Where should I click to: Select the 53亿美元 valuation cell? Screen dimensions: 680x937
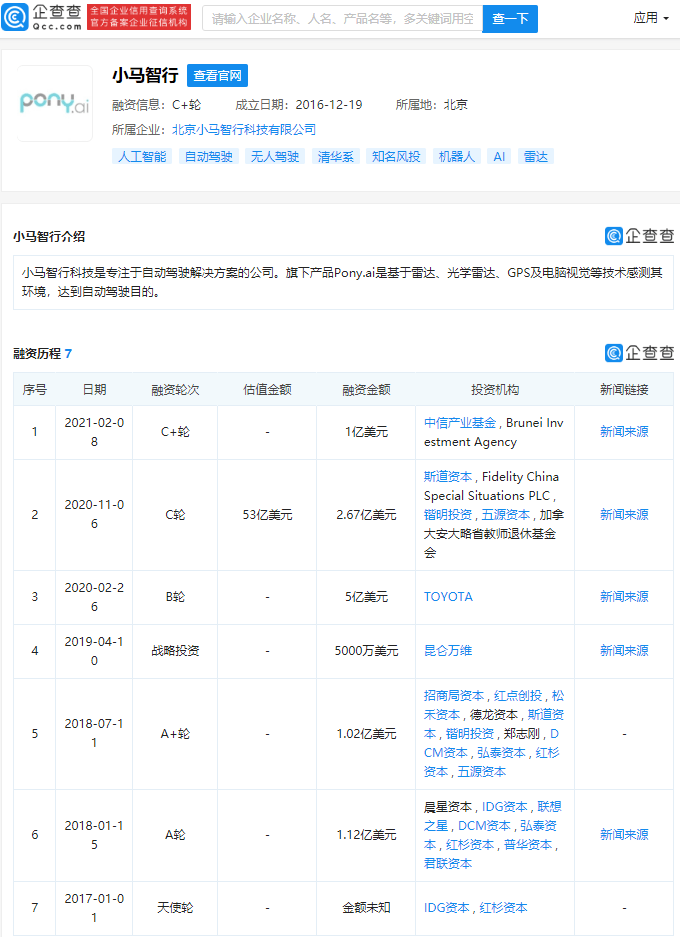267,515
